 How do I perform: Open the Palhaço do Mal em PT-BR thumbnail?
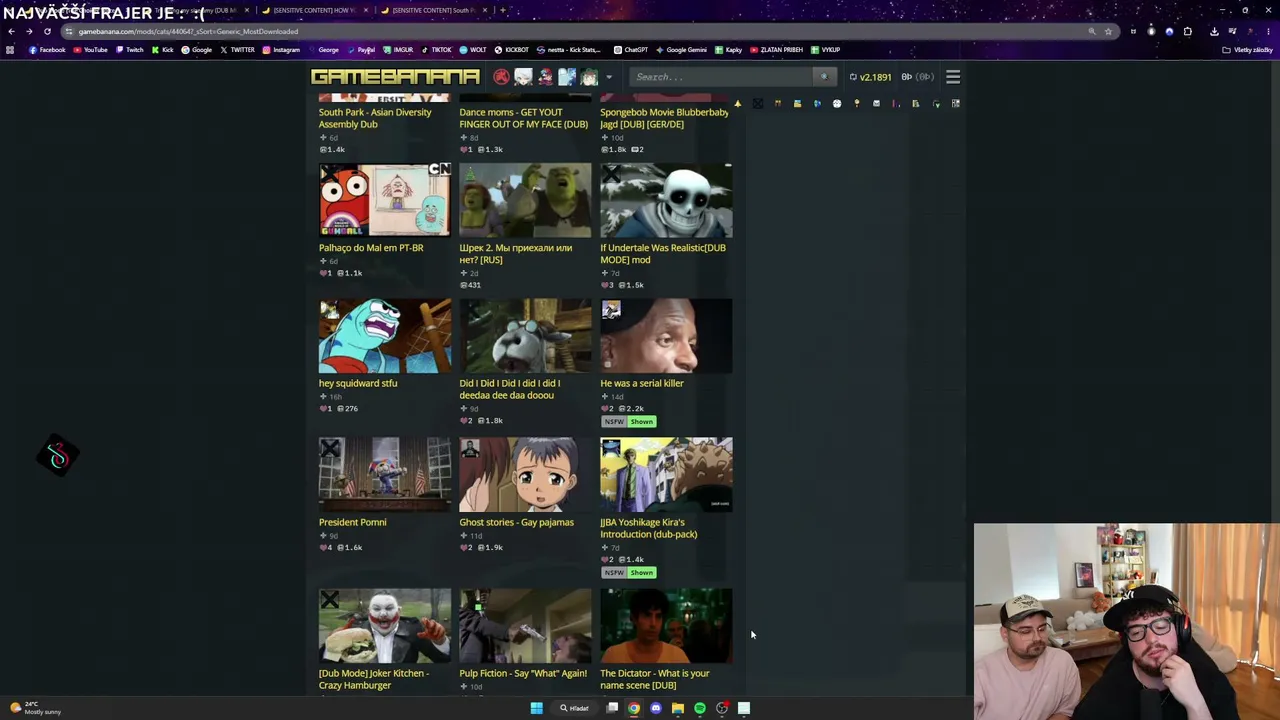(385, 200)
